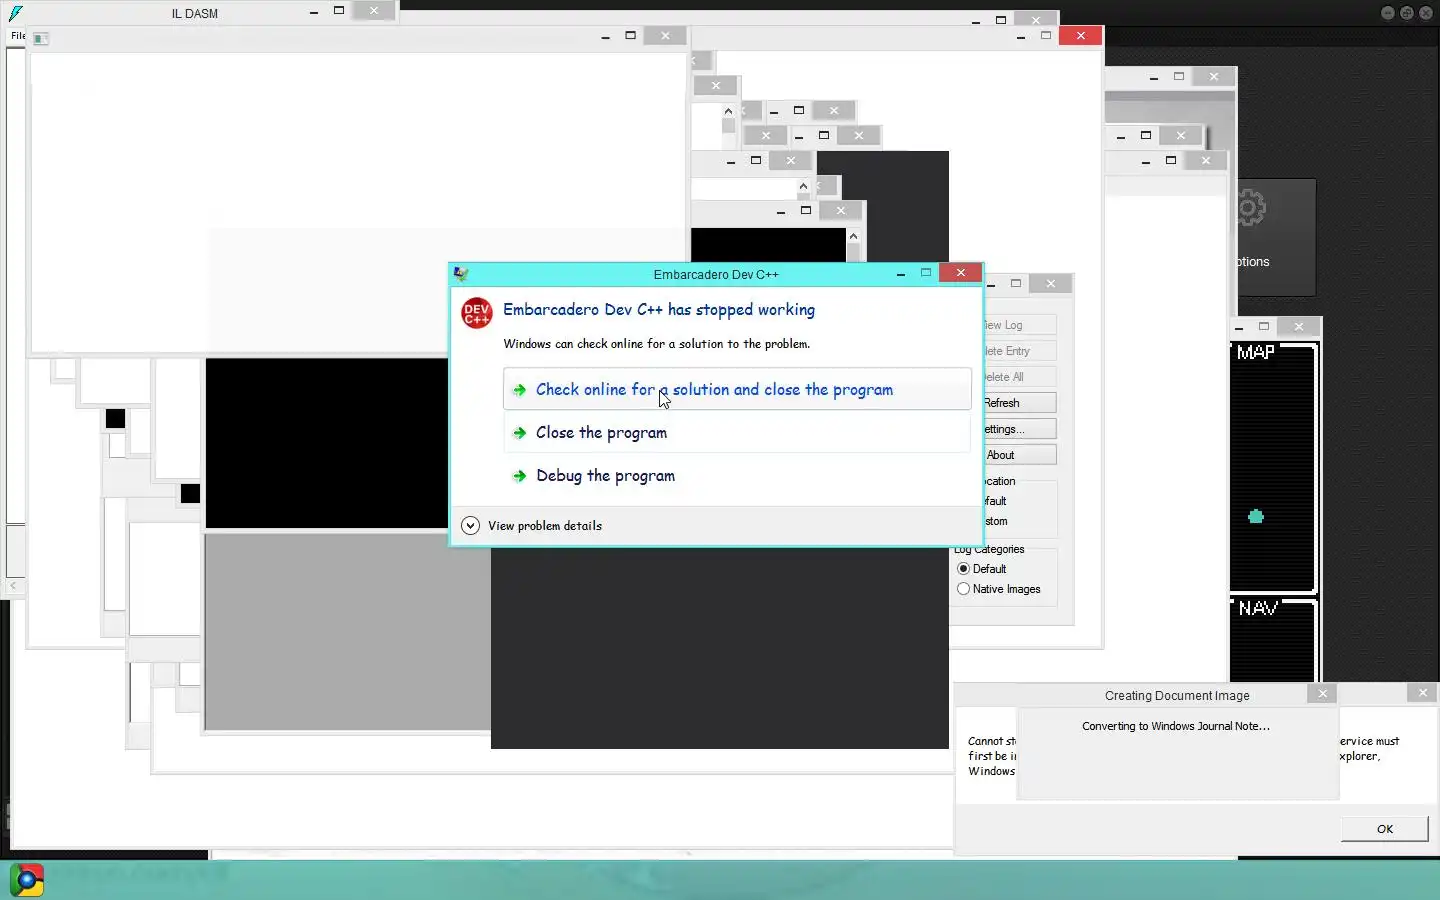Open the colorful round taskbar app icon
The height and width of the screenshot is (900, 1440).
[27, 880]
